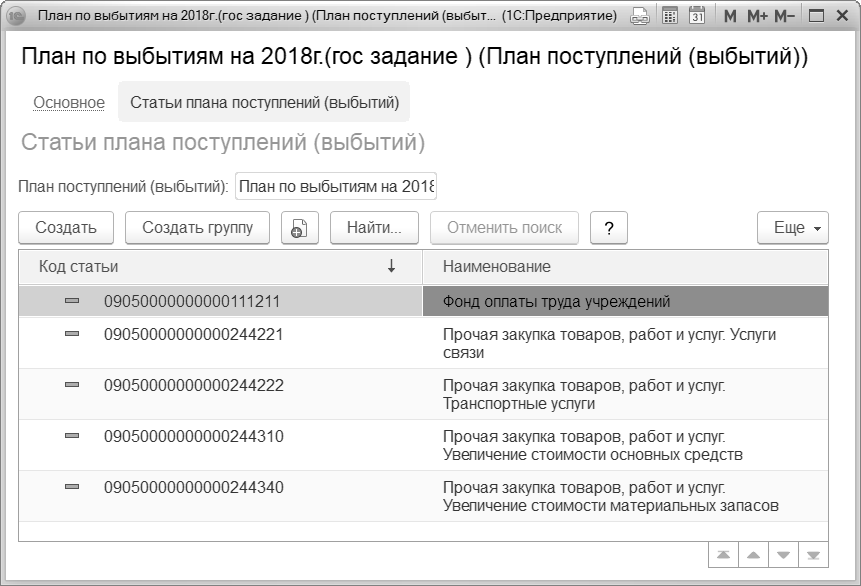The width and height of the screenshot is (861, 586).
Task: Select code 09050000000000244222
Action: pos(194,386)
